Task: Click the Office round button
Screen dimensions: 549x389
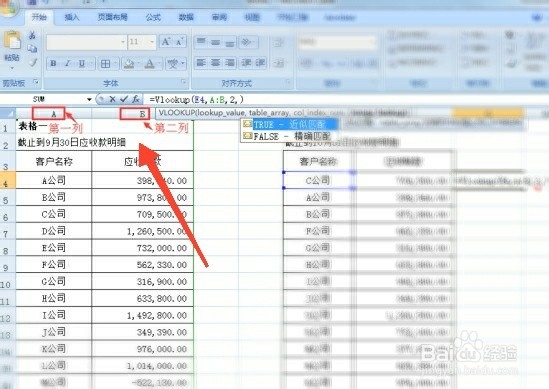Action: (8, 8)
